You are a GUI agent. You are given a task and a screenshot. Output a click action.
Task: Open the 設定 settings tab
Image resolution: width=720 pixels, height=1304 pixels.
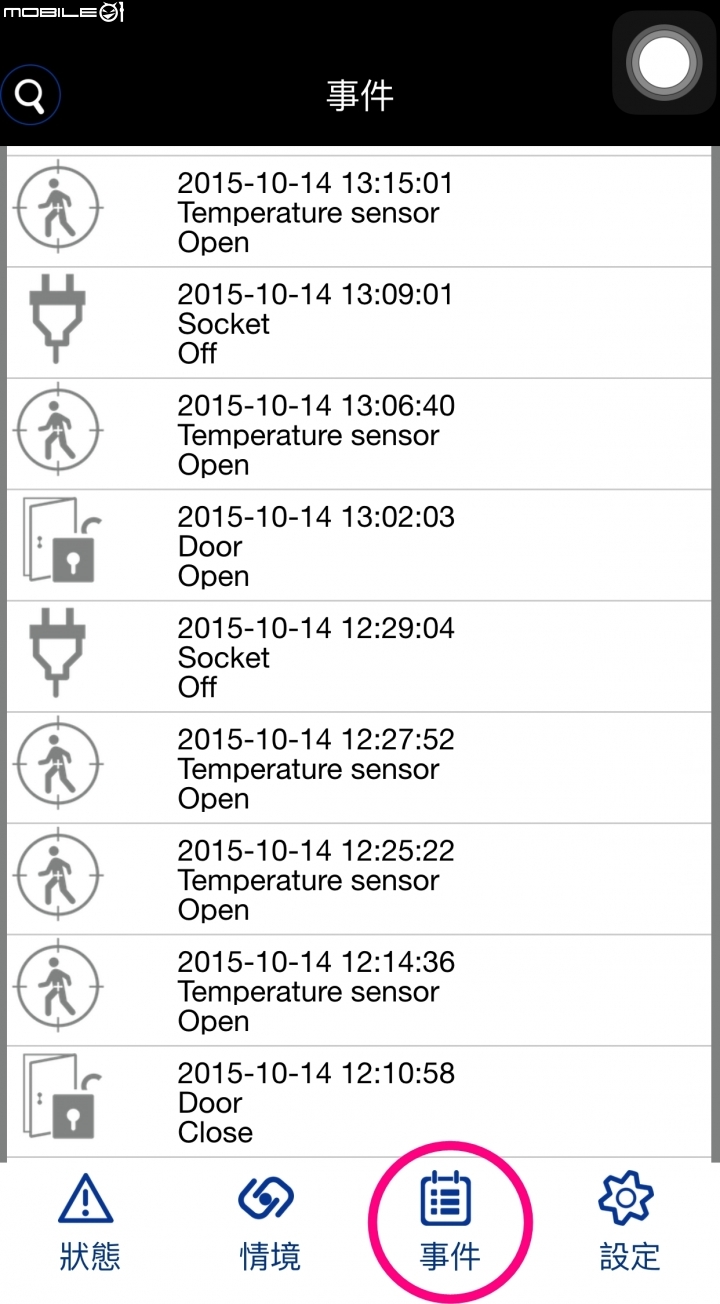point(630,1222)
